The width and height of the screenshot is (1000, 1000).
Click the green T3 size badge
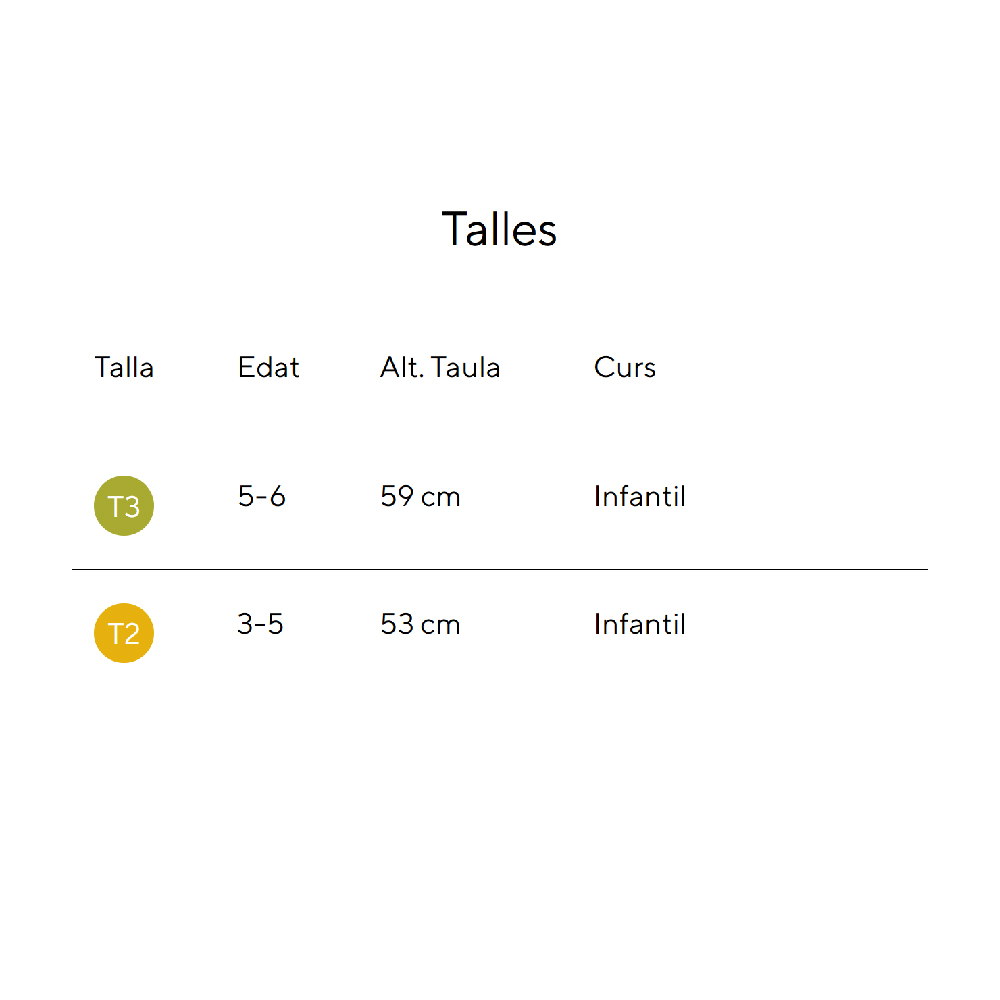tap(124, 506)
